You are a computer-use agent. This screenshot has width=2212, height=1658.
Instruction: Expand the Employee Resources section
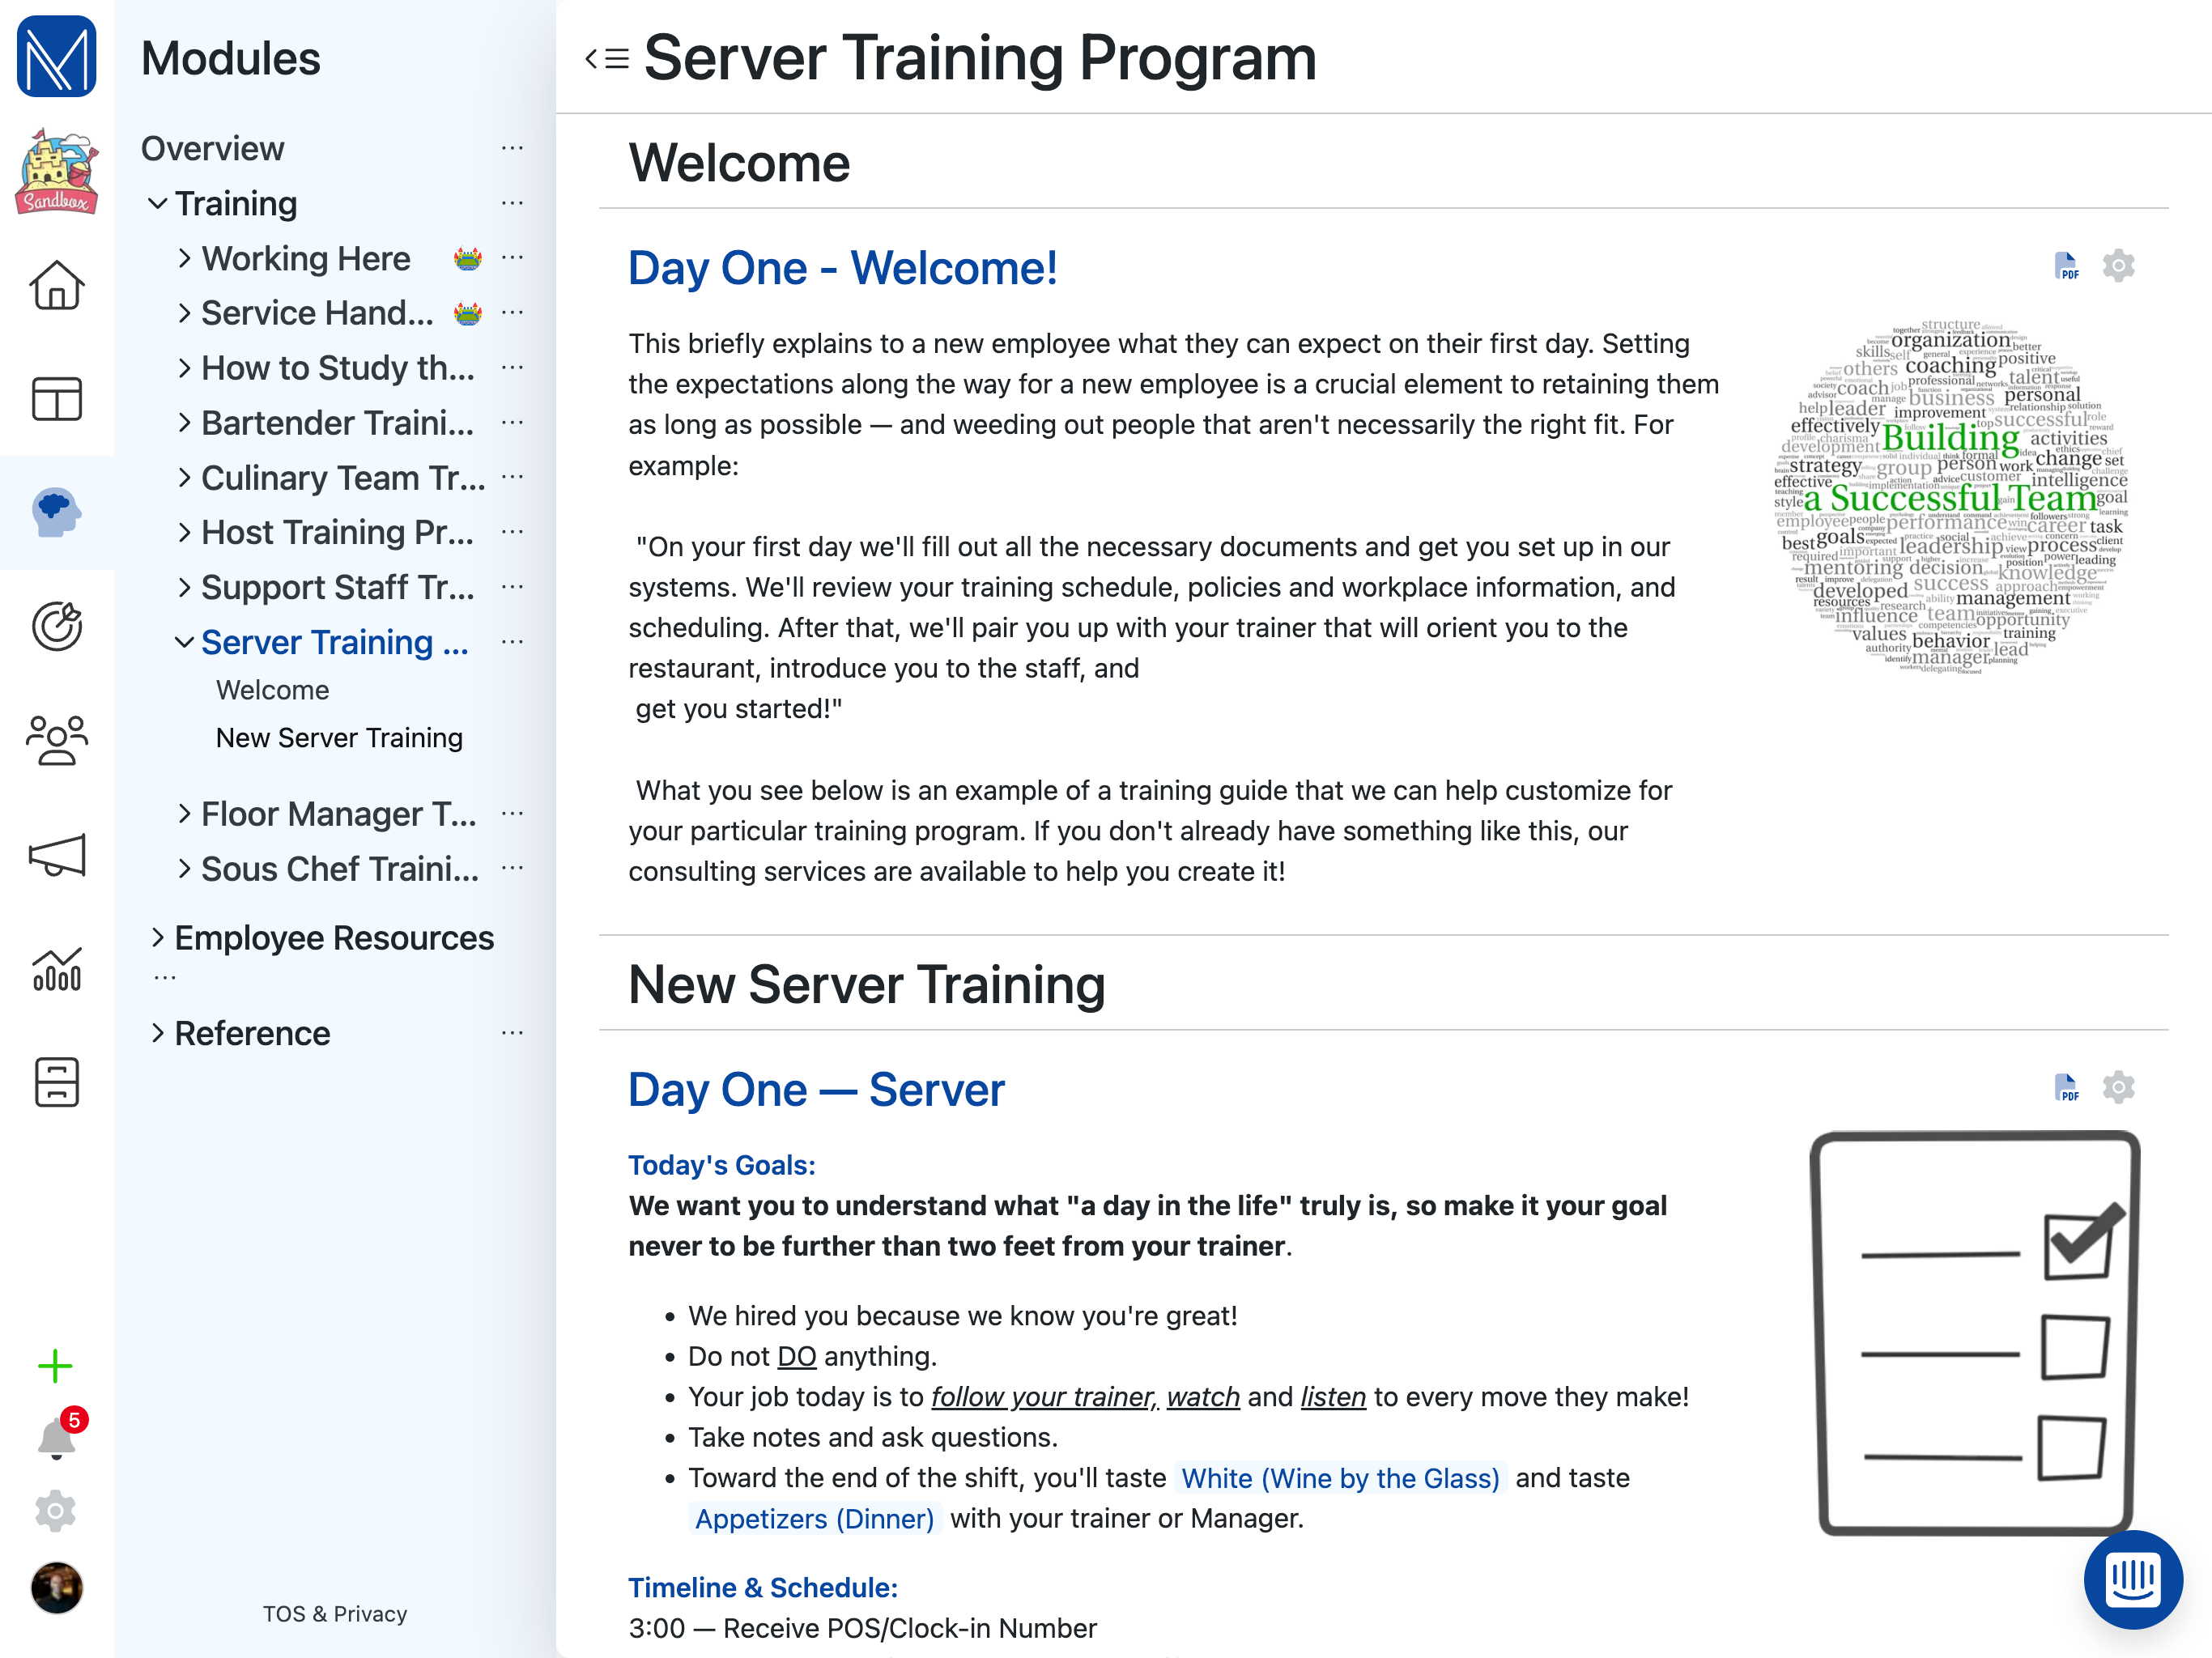157,938
